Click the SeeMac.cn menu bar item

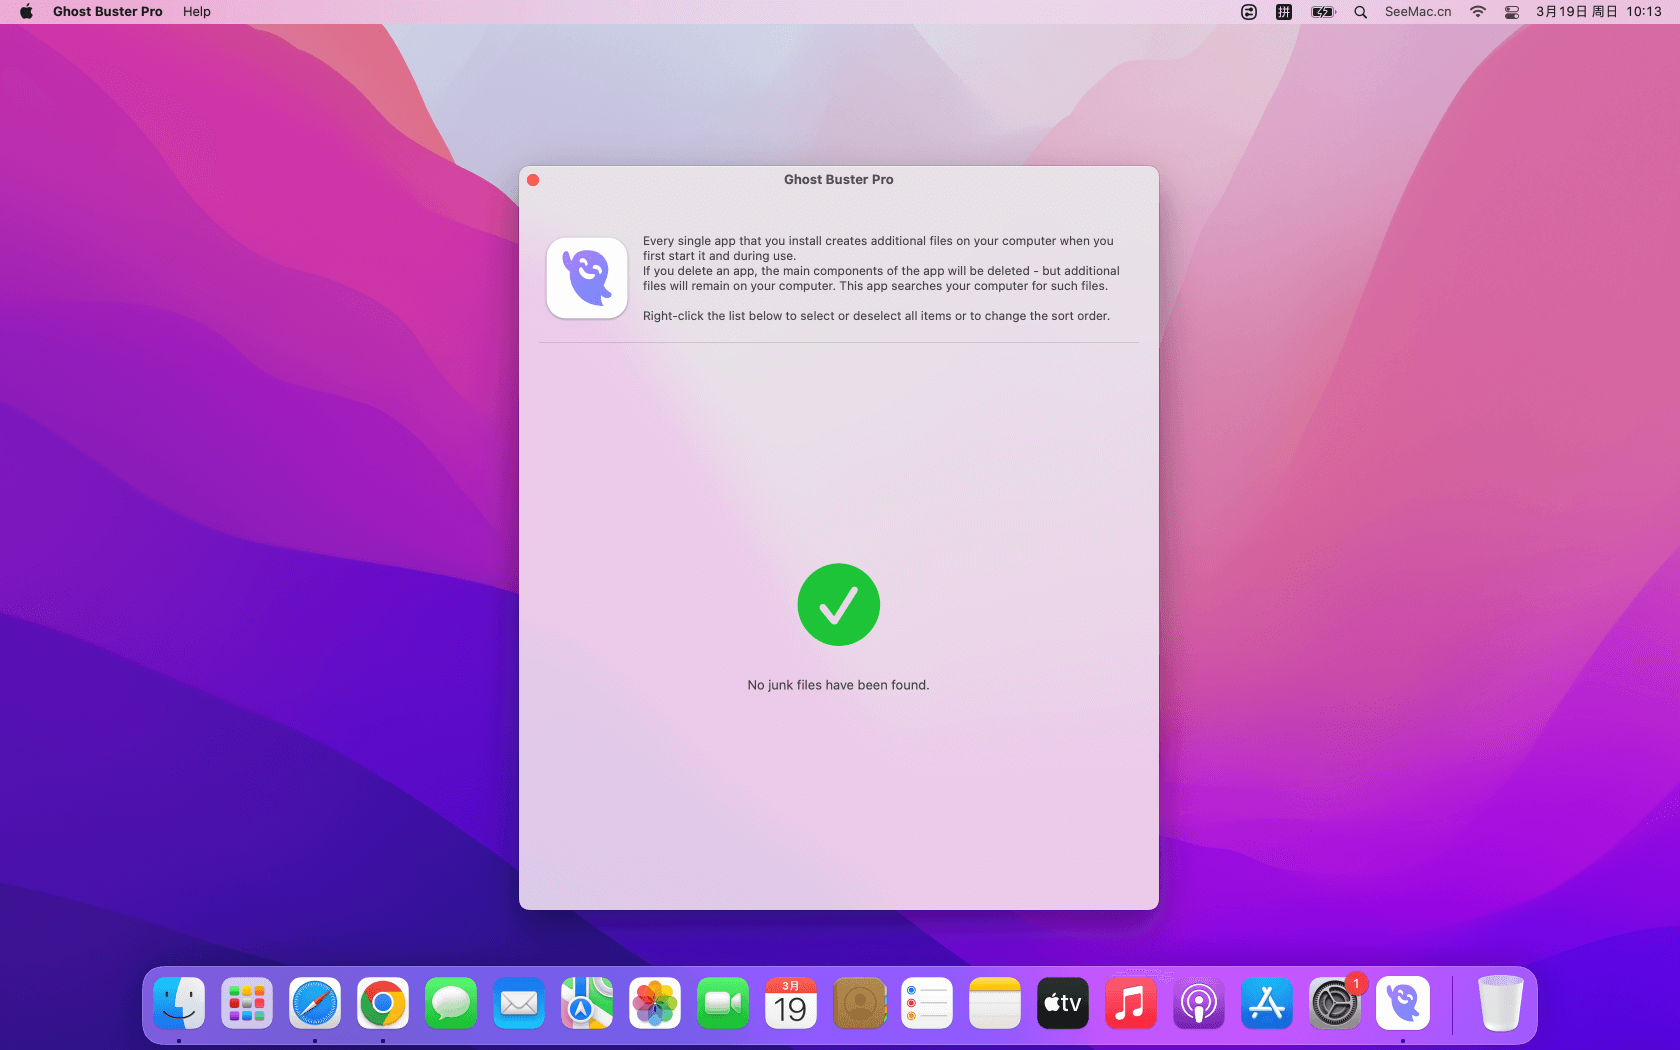[1417, 12]
